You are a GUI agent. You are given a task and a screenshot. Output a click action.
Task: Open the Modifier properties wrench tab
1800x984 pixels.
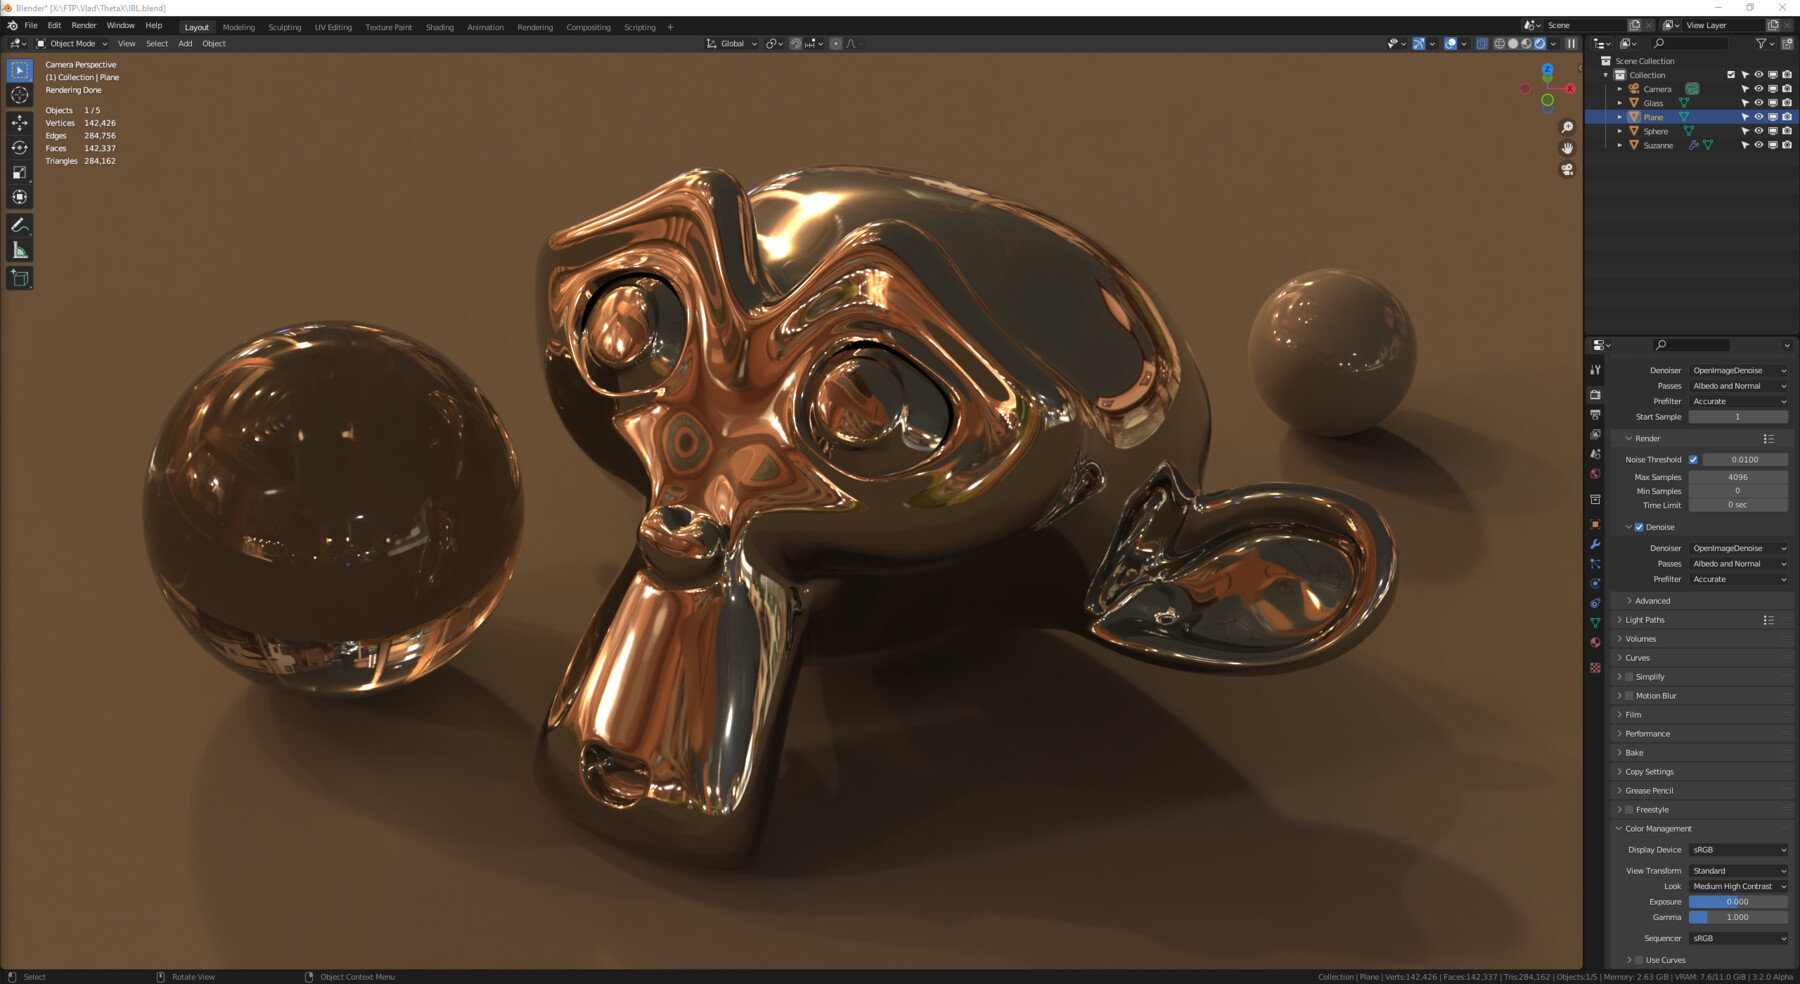1595,544
